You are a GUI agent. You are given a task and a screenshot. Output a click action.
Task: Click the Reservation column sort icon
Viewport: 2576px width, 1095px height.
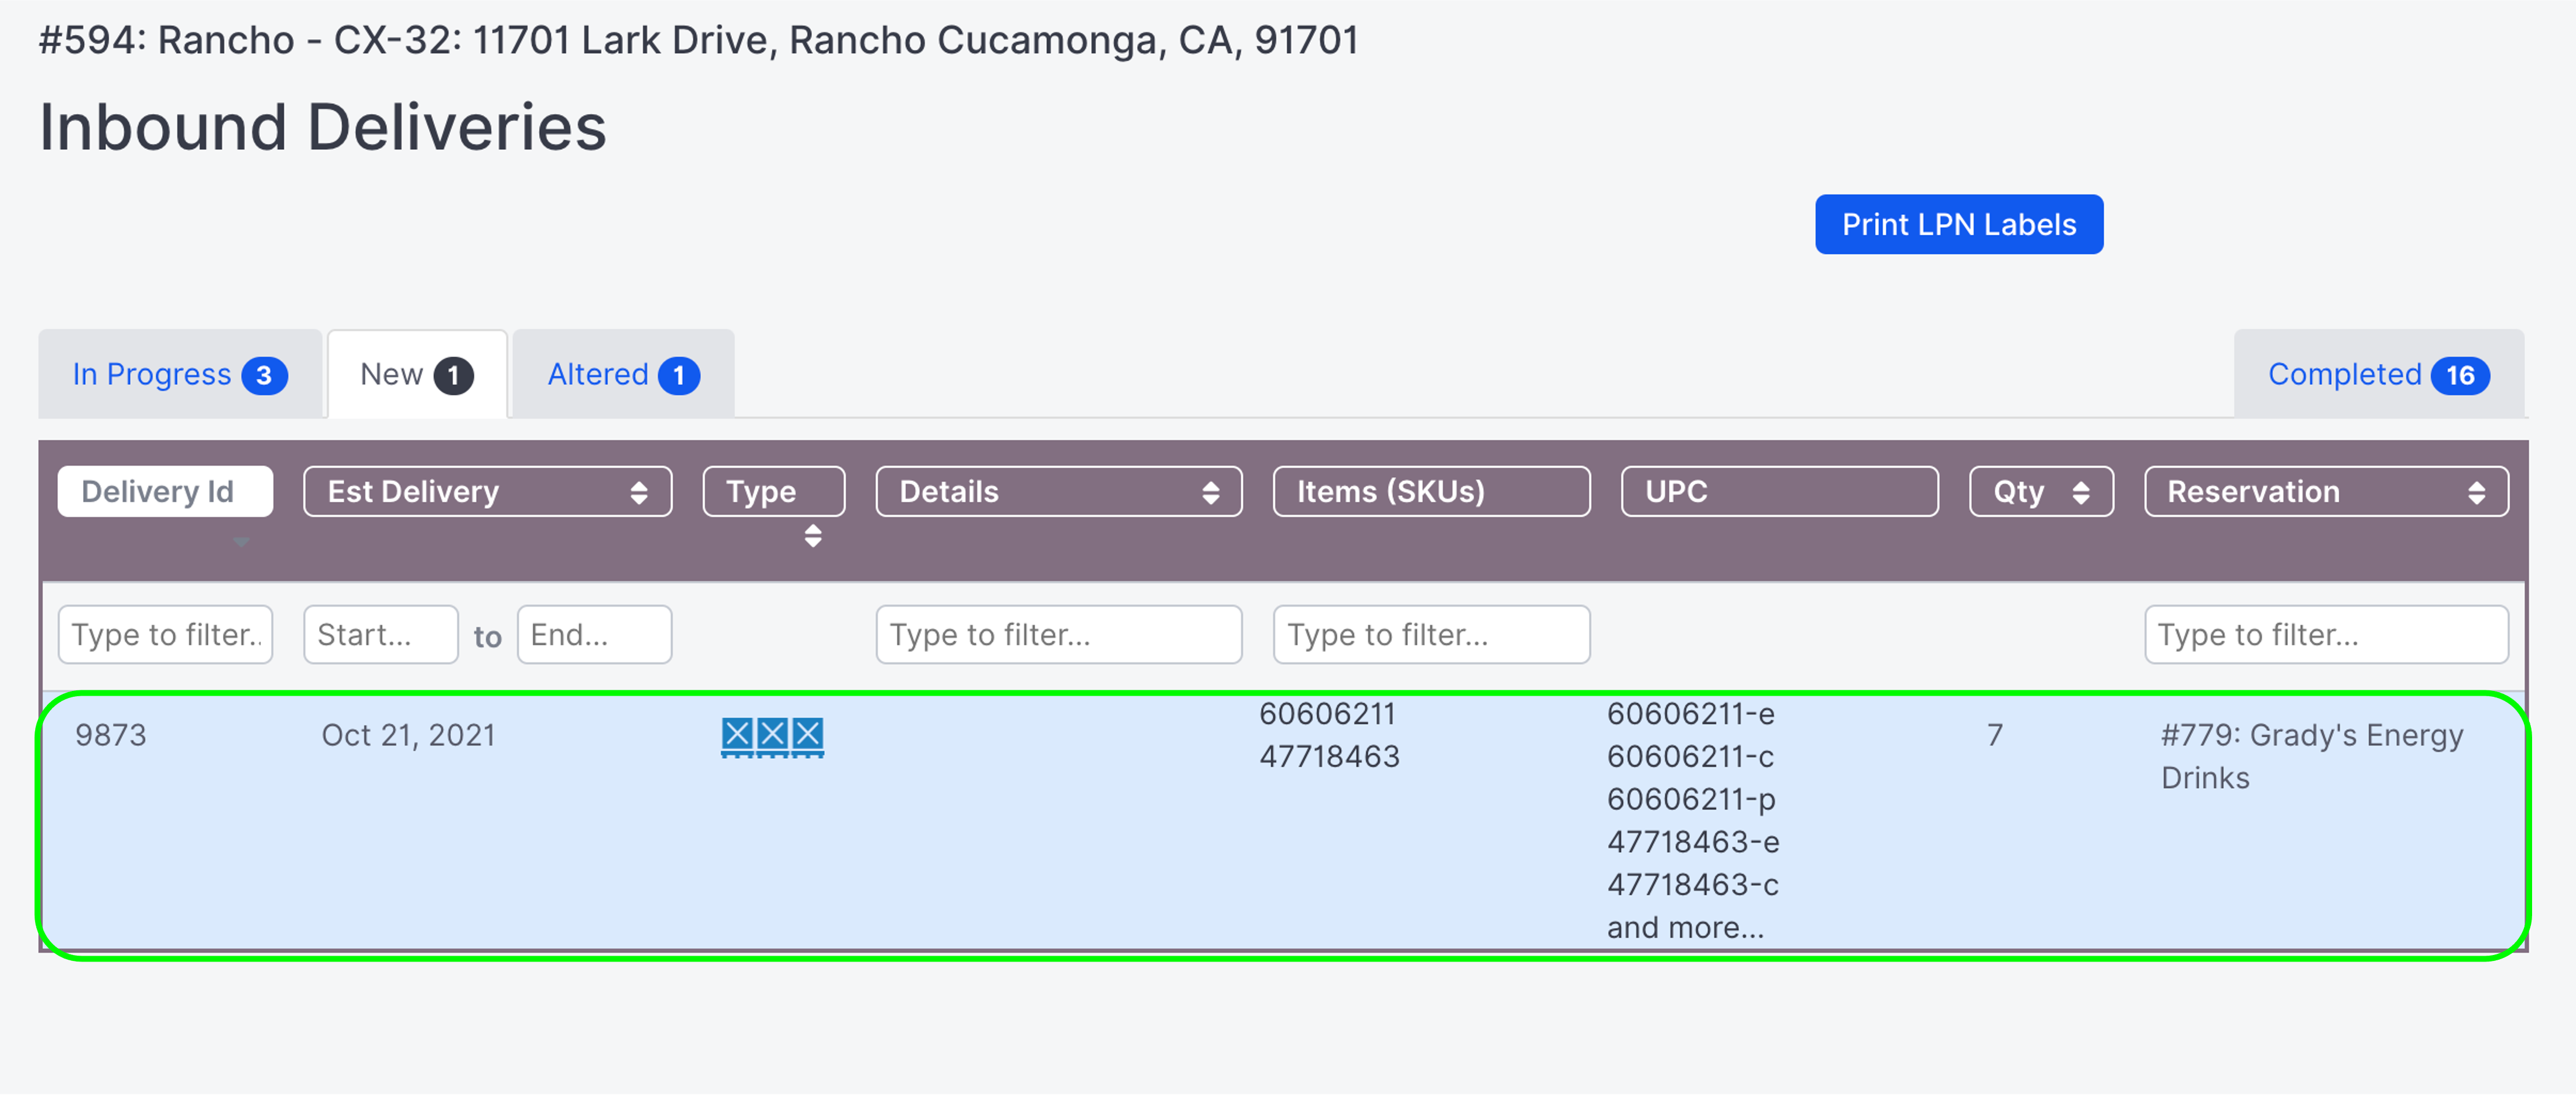(x=2478, y=491)
